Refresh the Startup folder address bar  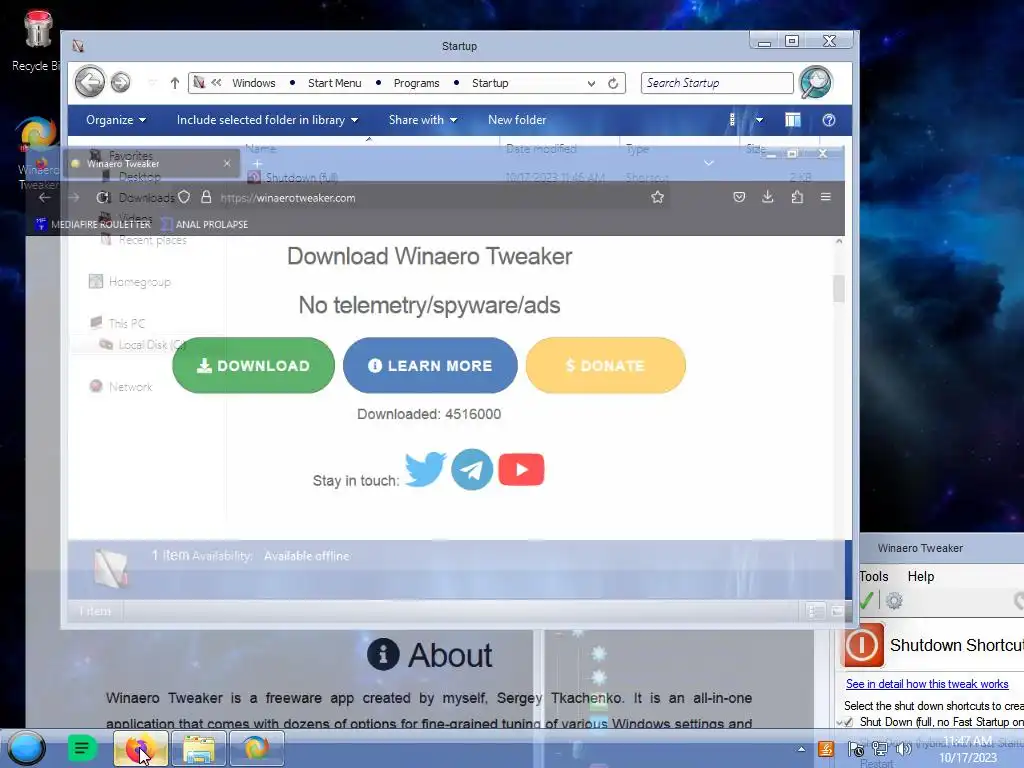[x=613, y=83]
